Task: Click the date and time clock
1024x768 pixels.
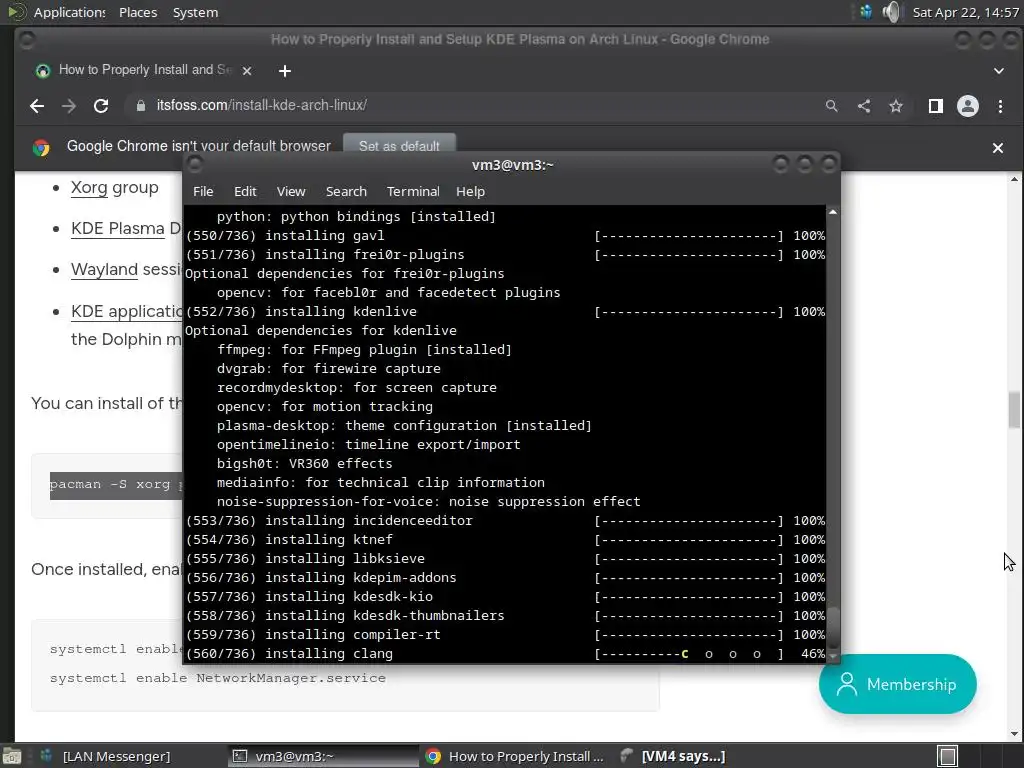Action: (965, 12)
